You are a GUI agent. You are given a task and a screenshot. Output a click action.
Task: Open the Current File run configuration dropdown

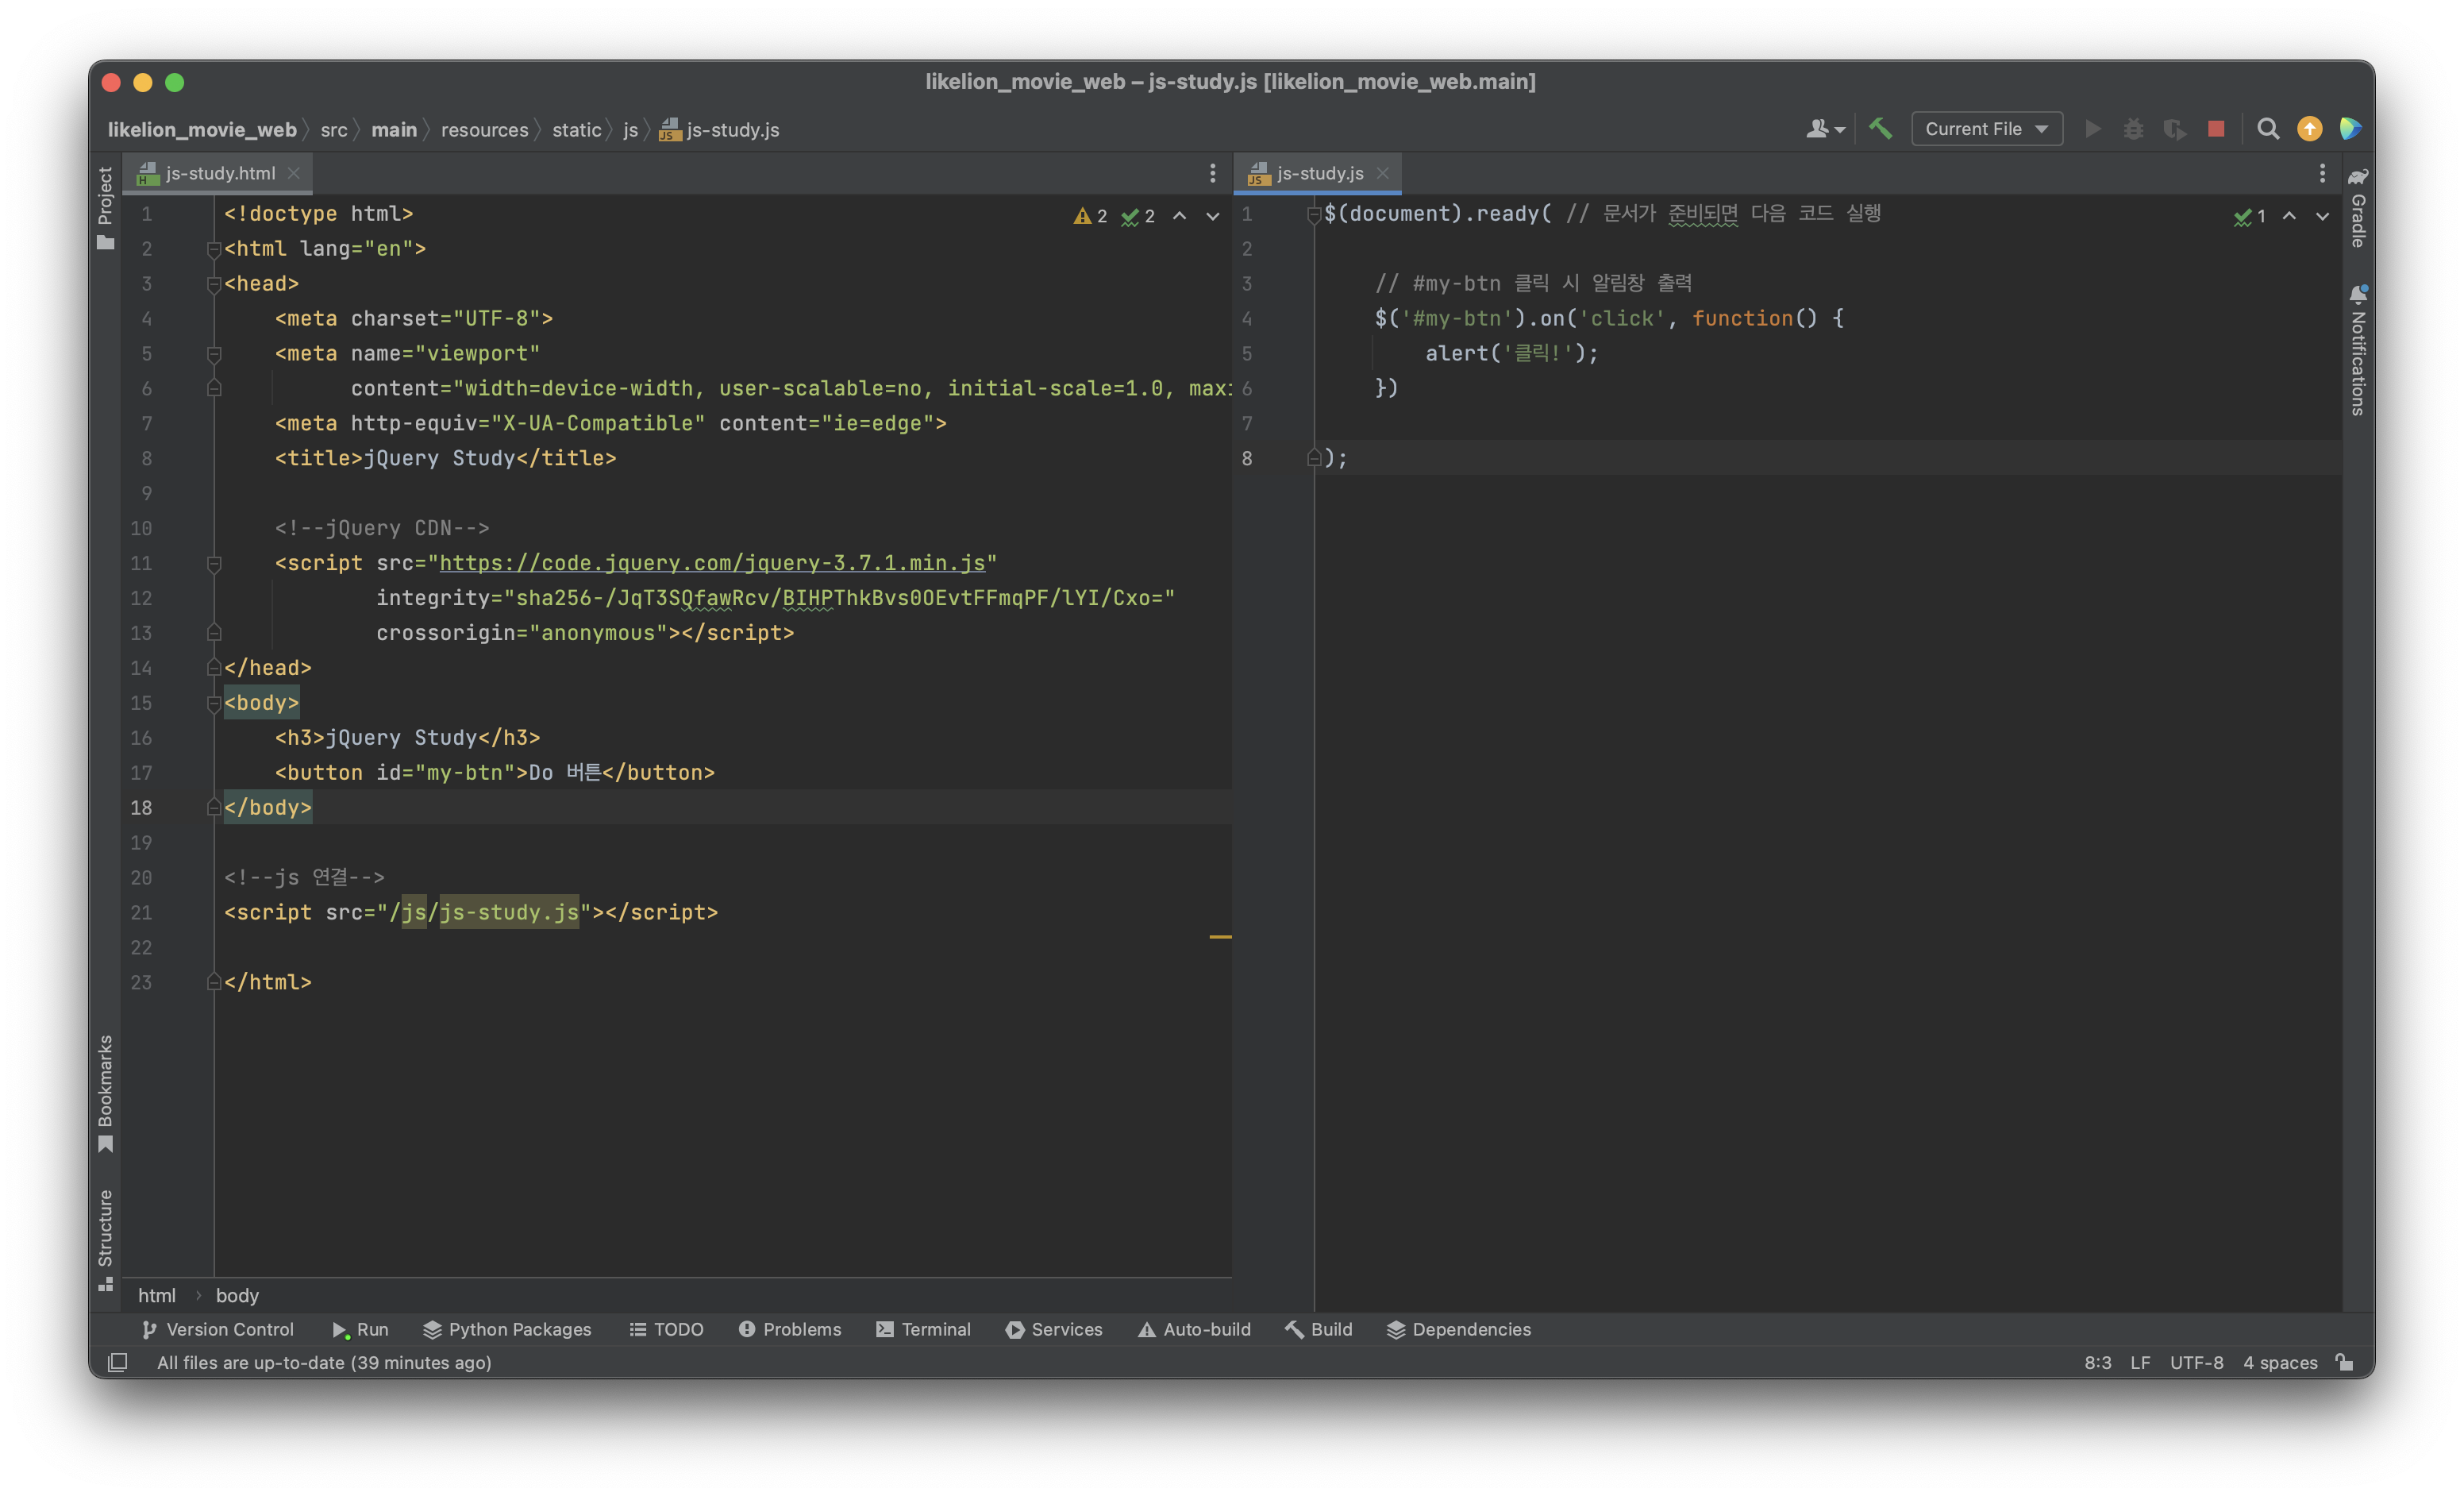[1986, 129]
